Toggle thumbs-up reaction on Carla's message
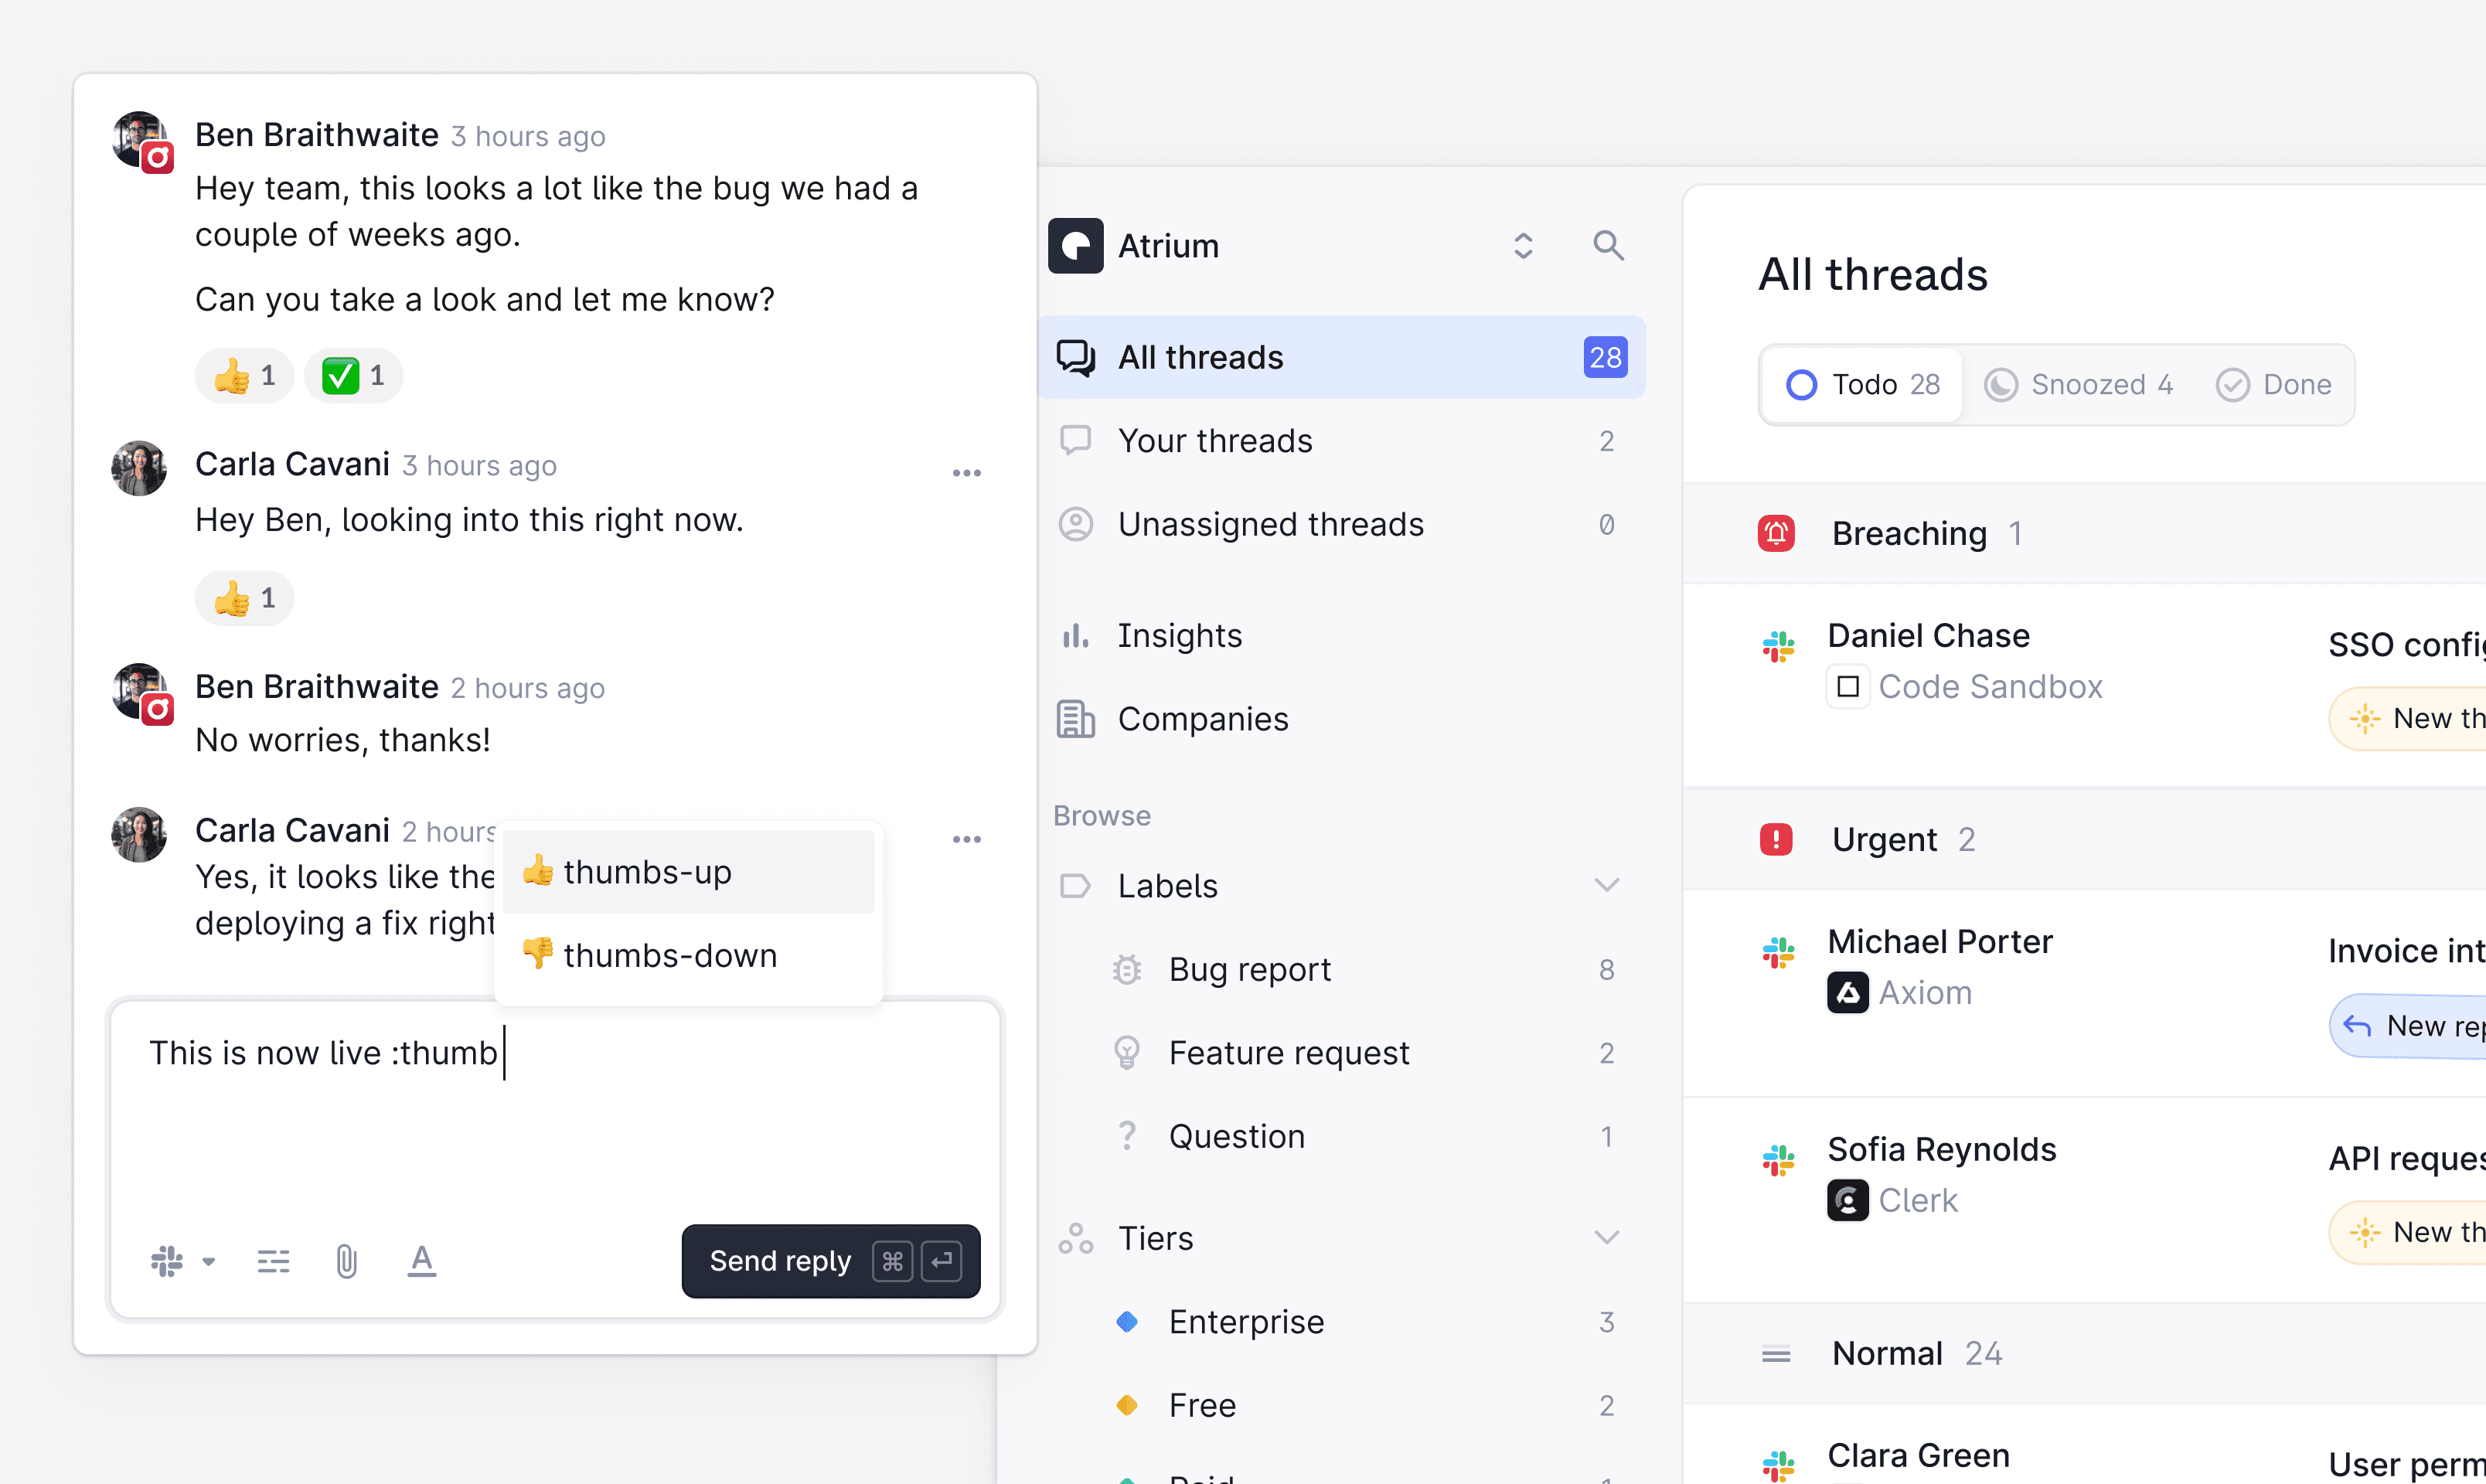The height and width of the screenshot is (1484, 2486). pos(245,598)
